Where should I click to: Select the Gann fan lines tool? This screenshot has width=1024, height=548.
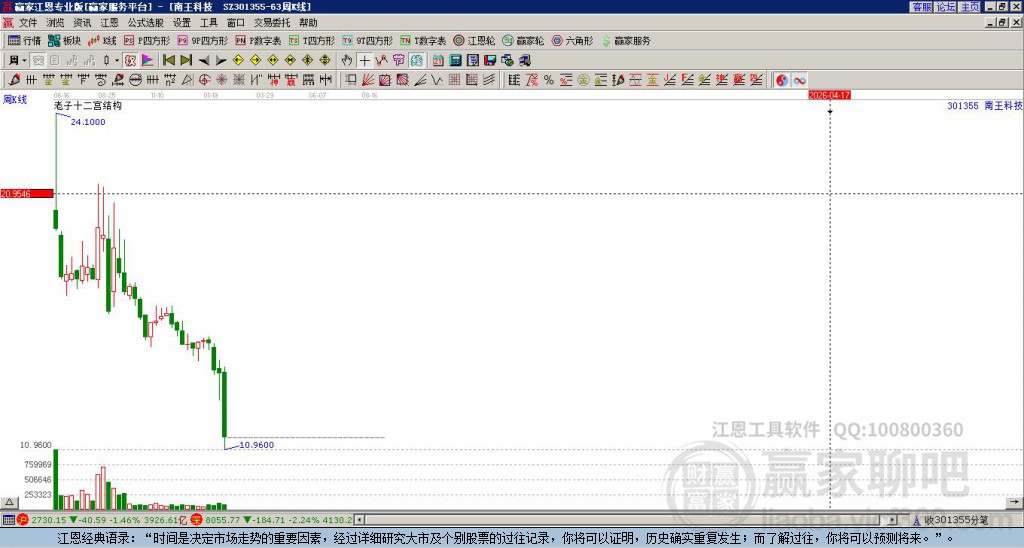click(x=368, y=80)
